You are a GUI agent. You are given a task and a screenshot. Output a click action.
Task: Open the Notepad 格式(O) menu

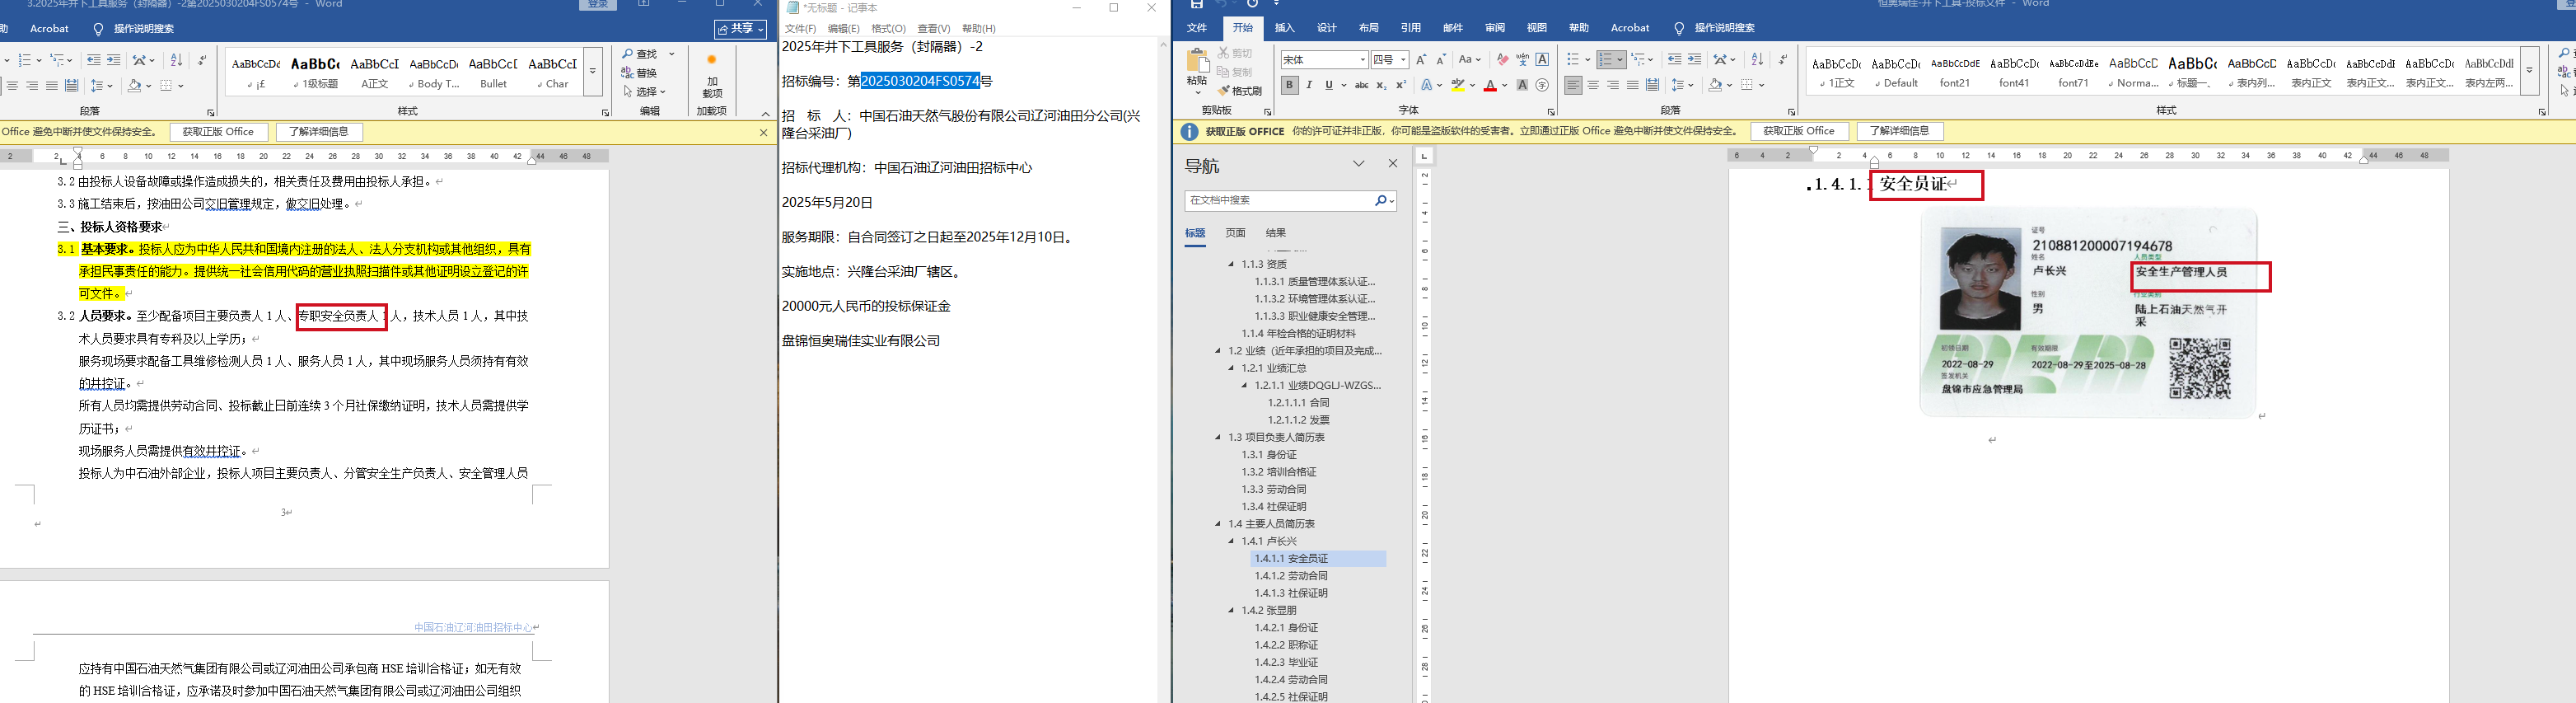[x=888, y=28]
